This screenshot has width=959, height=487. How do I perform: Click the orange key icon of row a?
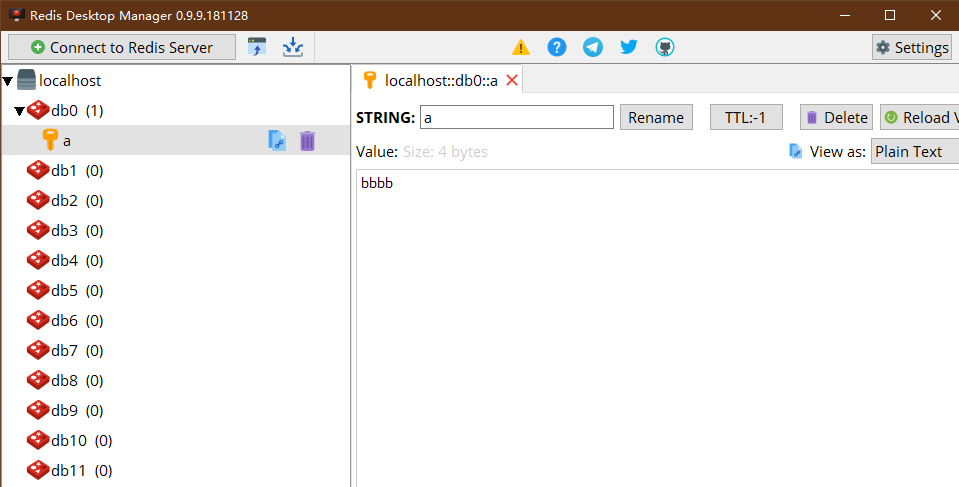(50, 140)
